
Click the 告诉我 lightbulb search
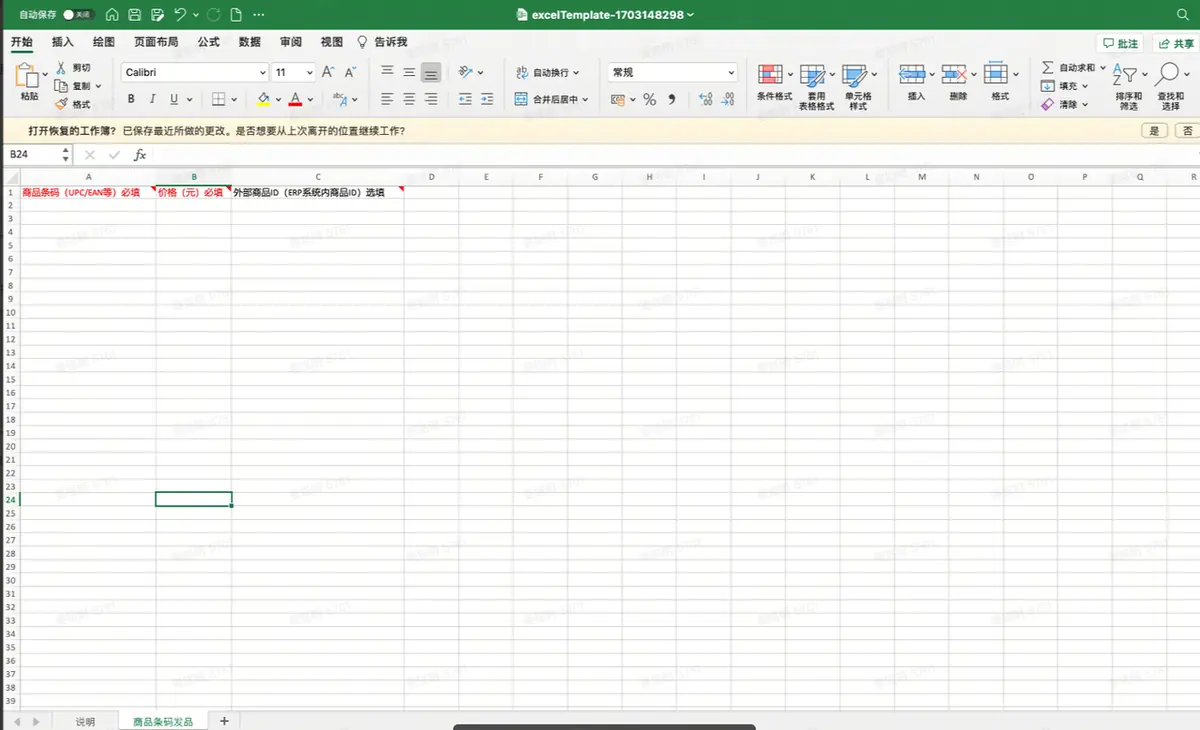click(382, 42)
